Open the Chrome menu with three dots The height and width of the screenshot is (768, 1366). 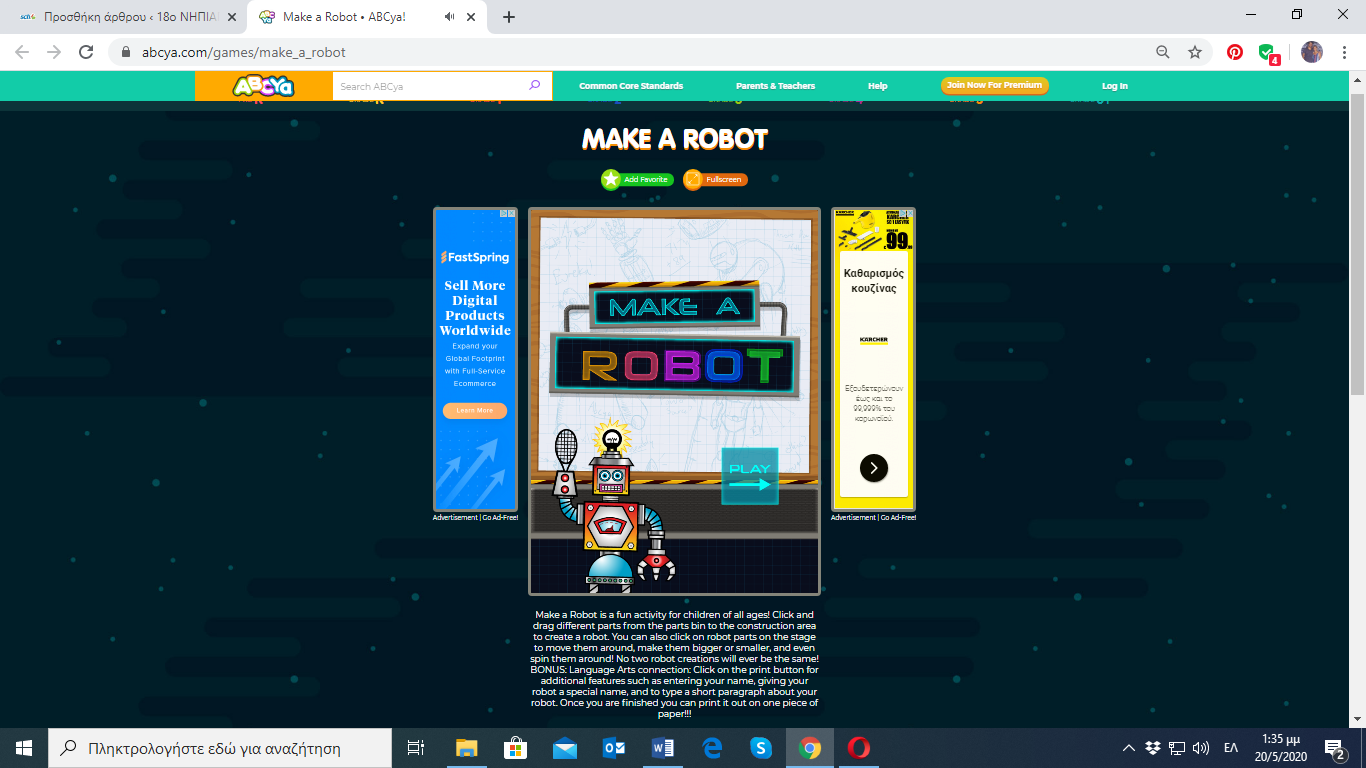click(x=1344, y=52)
